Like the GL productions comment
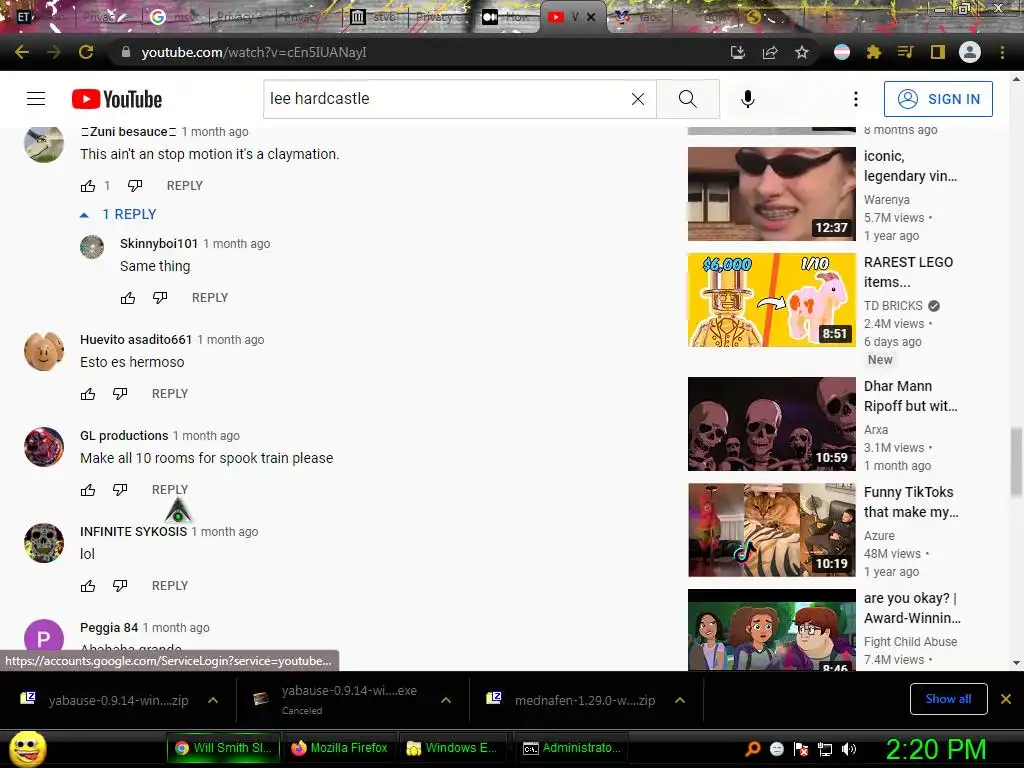The image size is (1024, 768). coord(88,490)
